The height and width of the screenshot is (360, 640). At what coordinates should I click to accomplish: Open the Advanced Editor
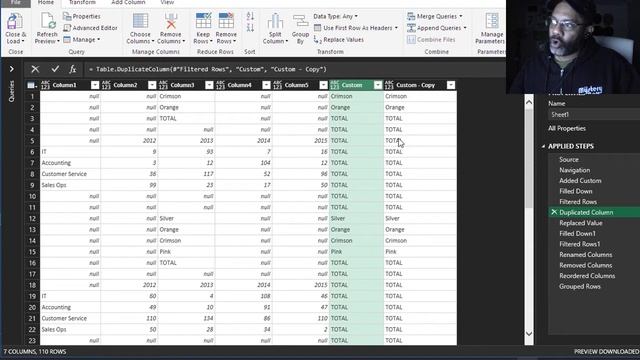coord(91,28)
